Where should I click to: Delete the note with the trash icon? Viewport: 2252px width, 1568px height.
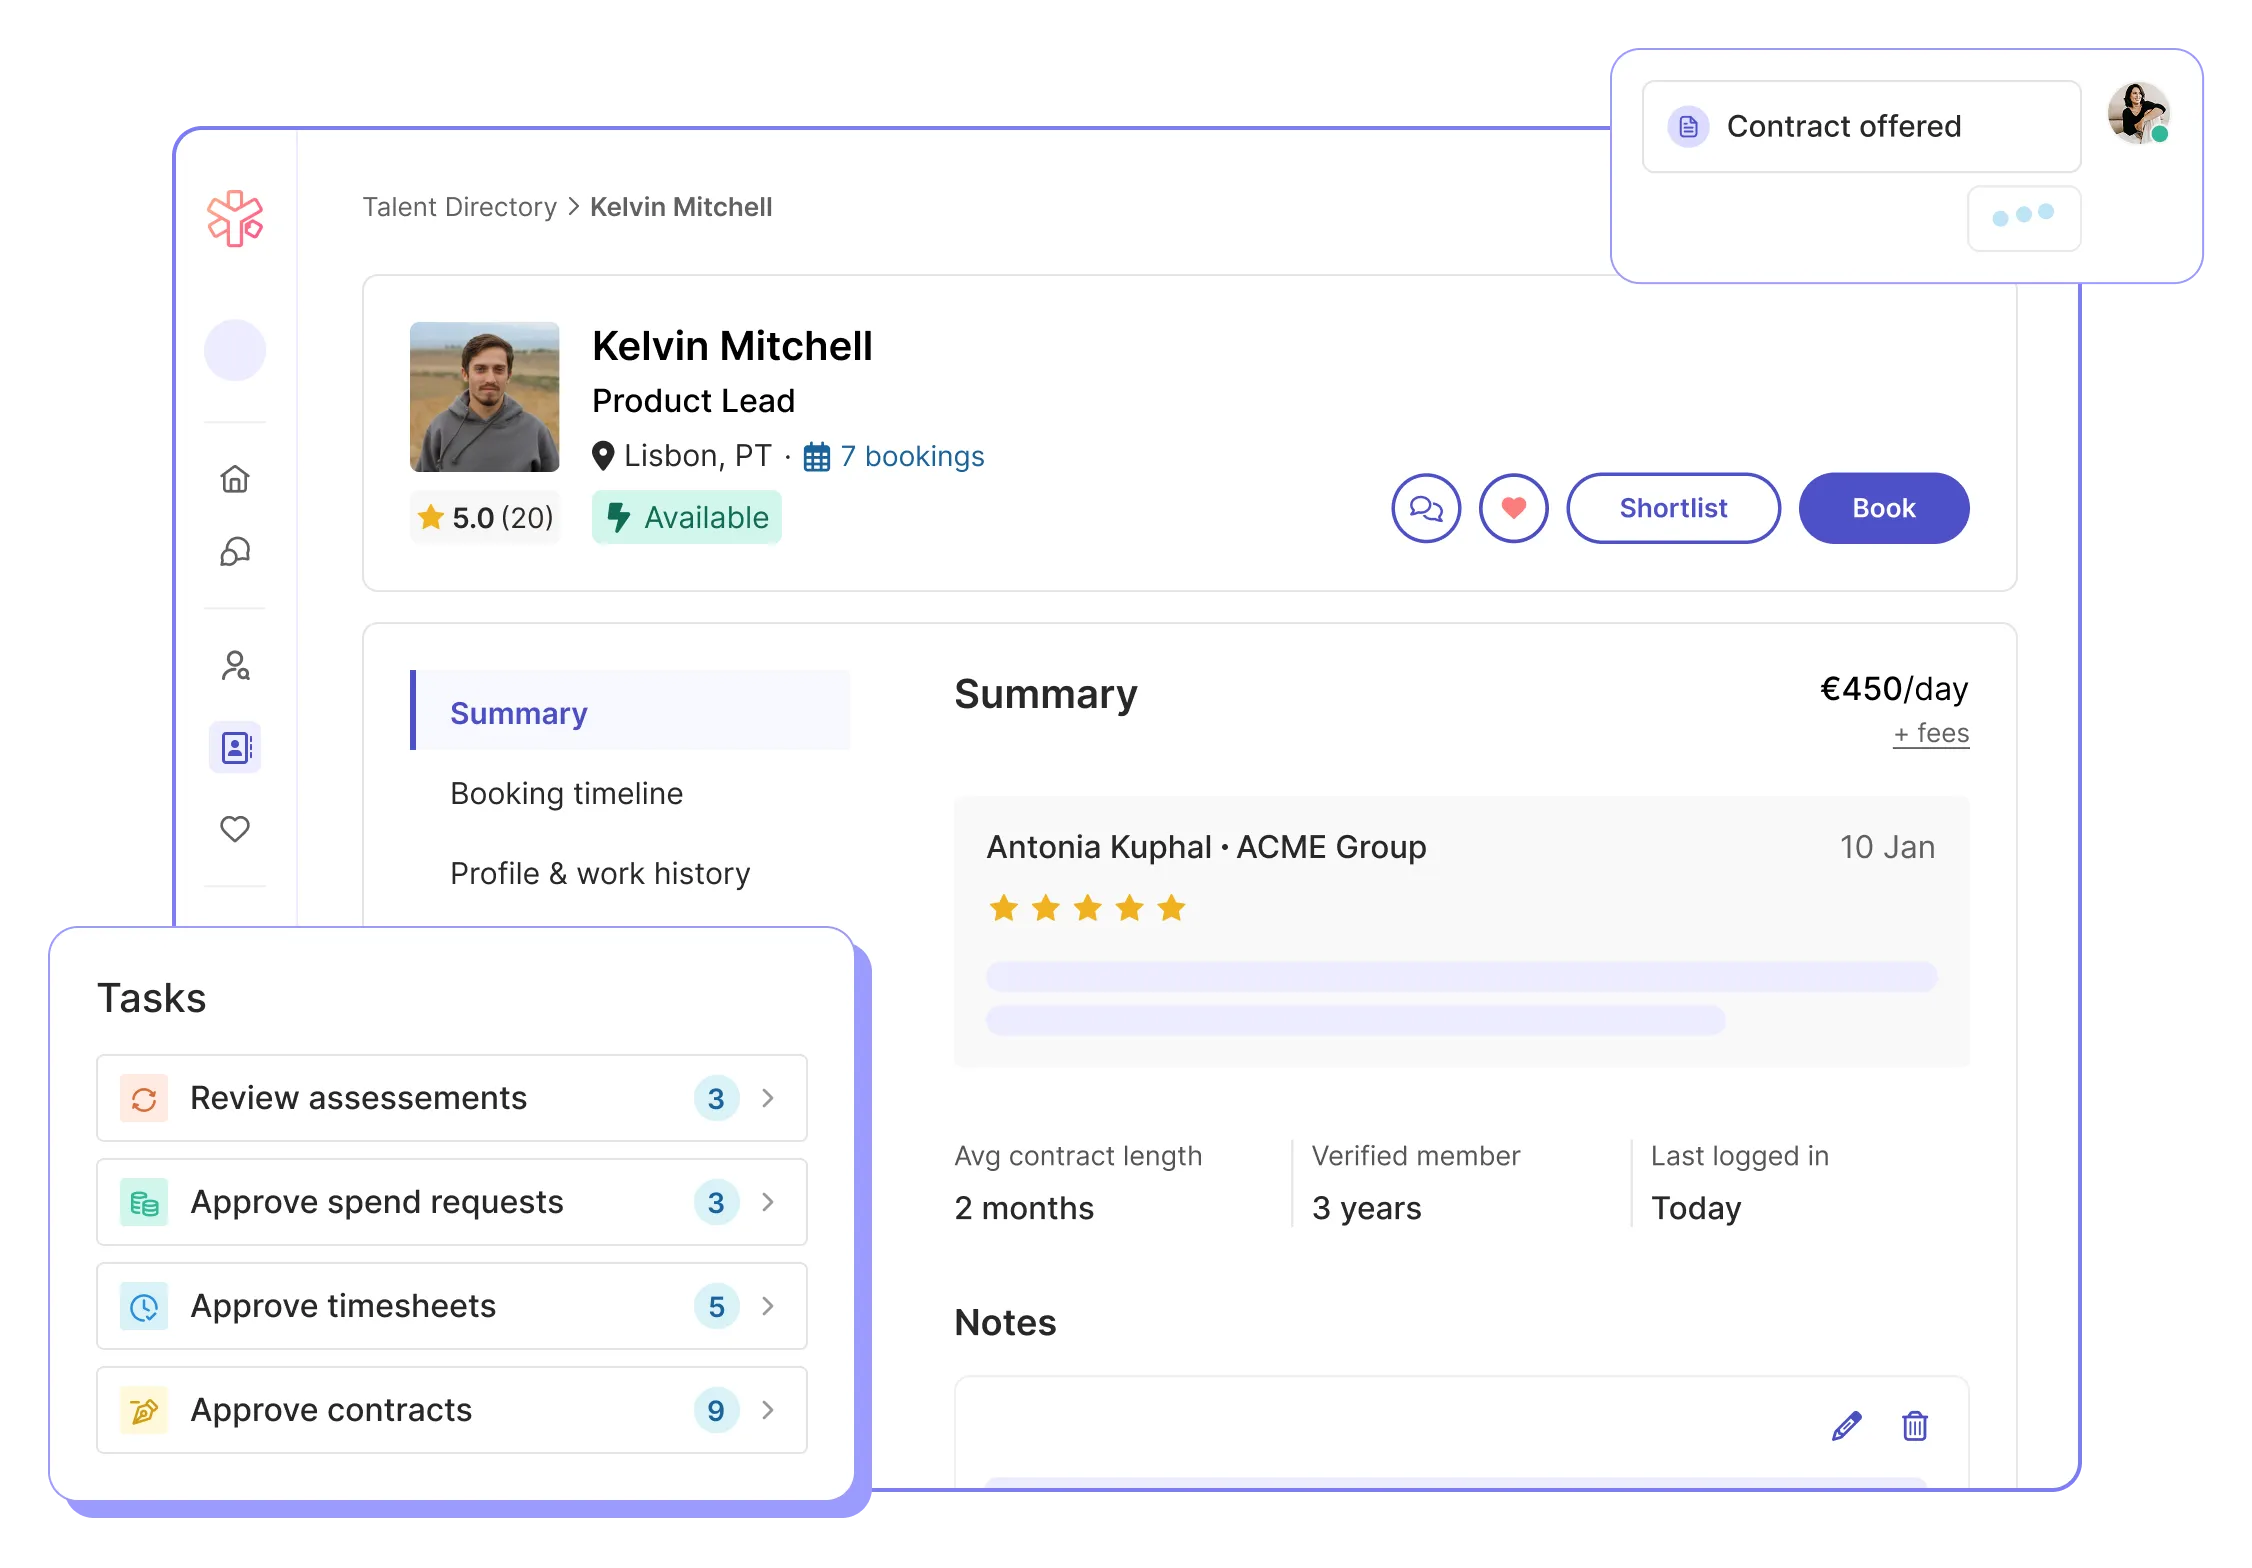coord(1915,1426)
